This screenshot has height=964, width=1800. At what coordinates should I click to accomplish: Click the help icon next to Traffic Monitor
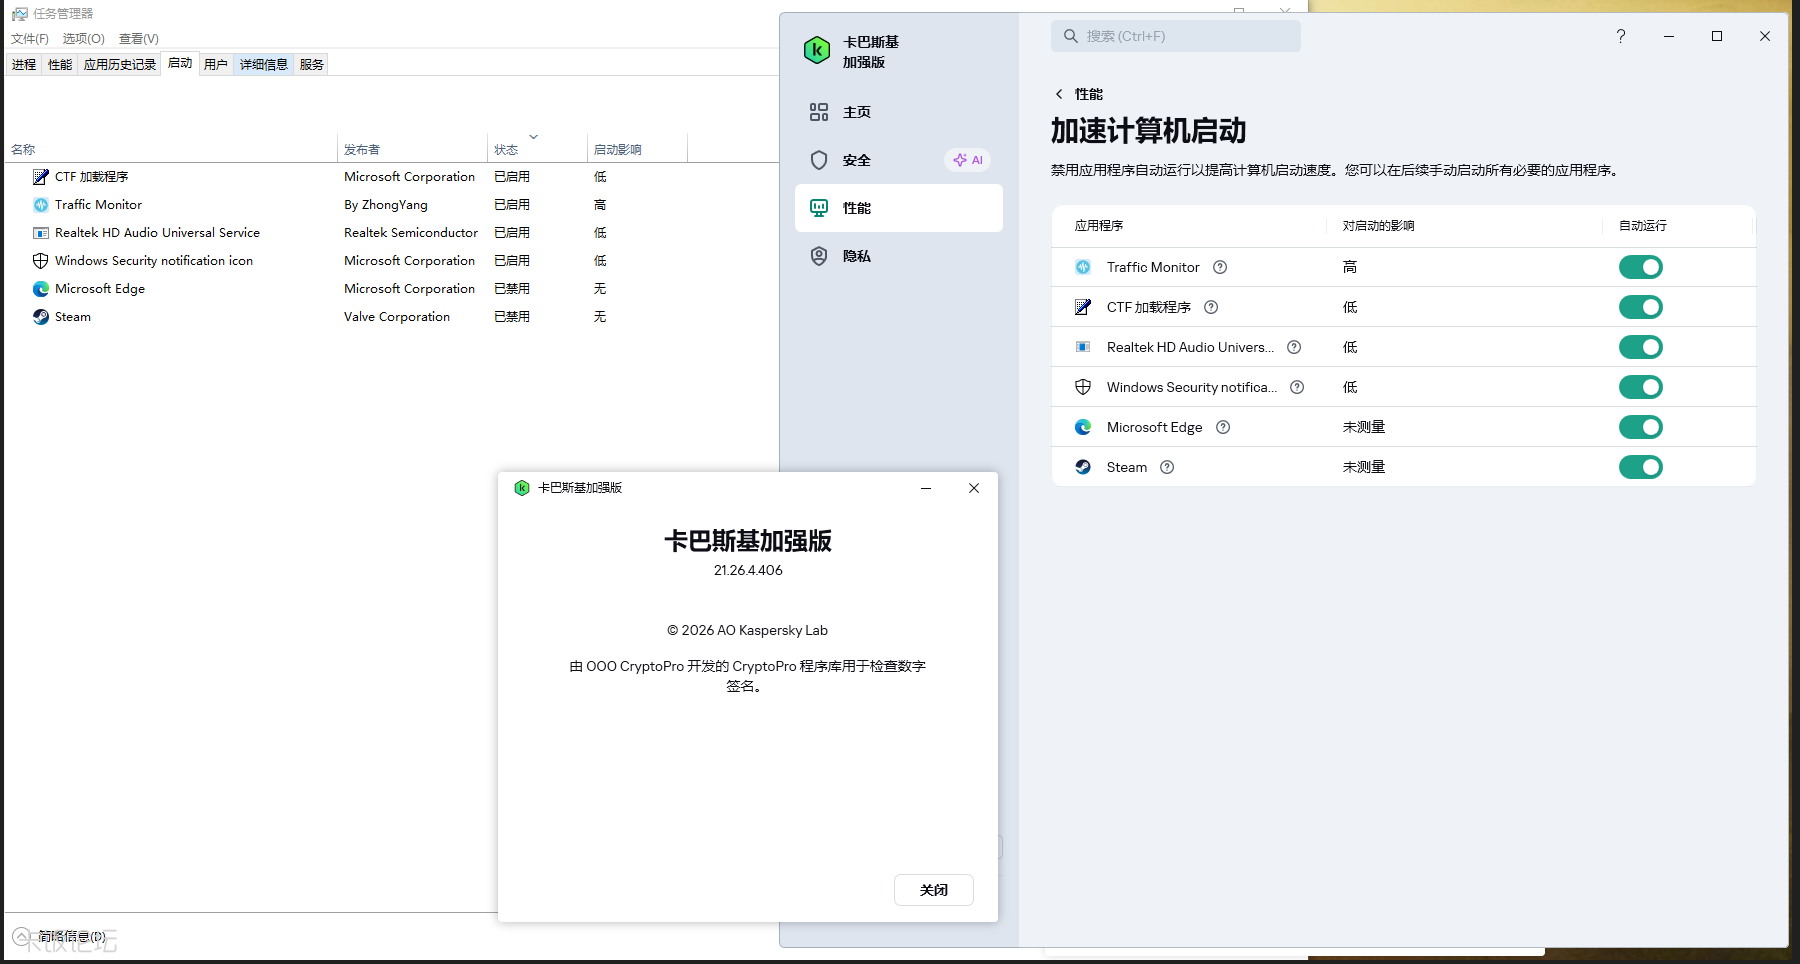1220,267
